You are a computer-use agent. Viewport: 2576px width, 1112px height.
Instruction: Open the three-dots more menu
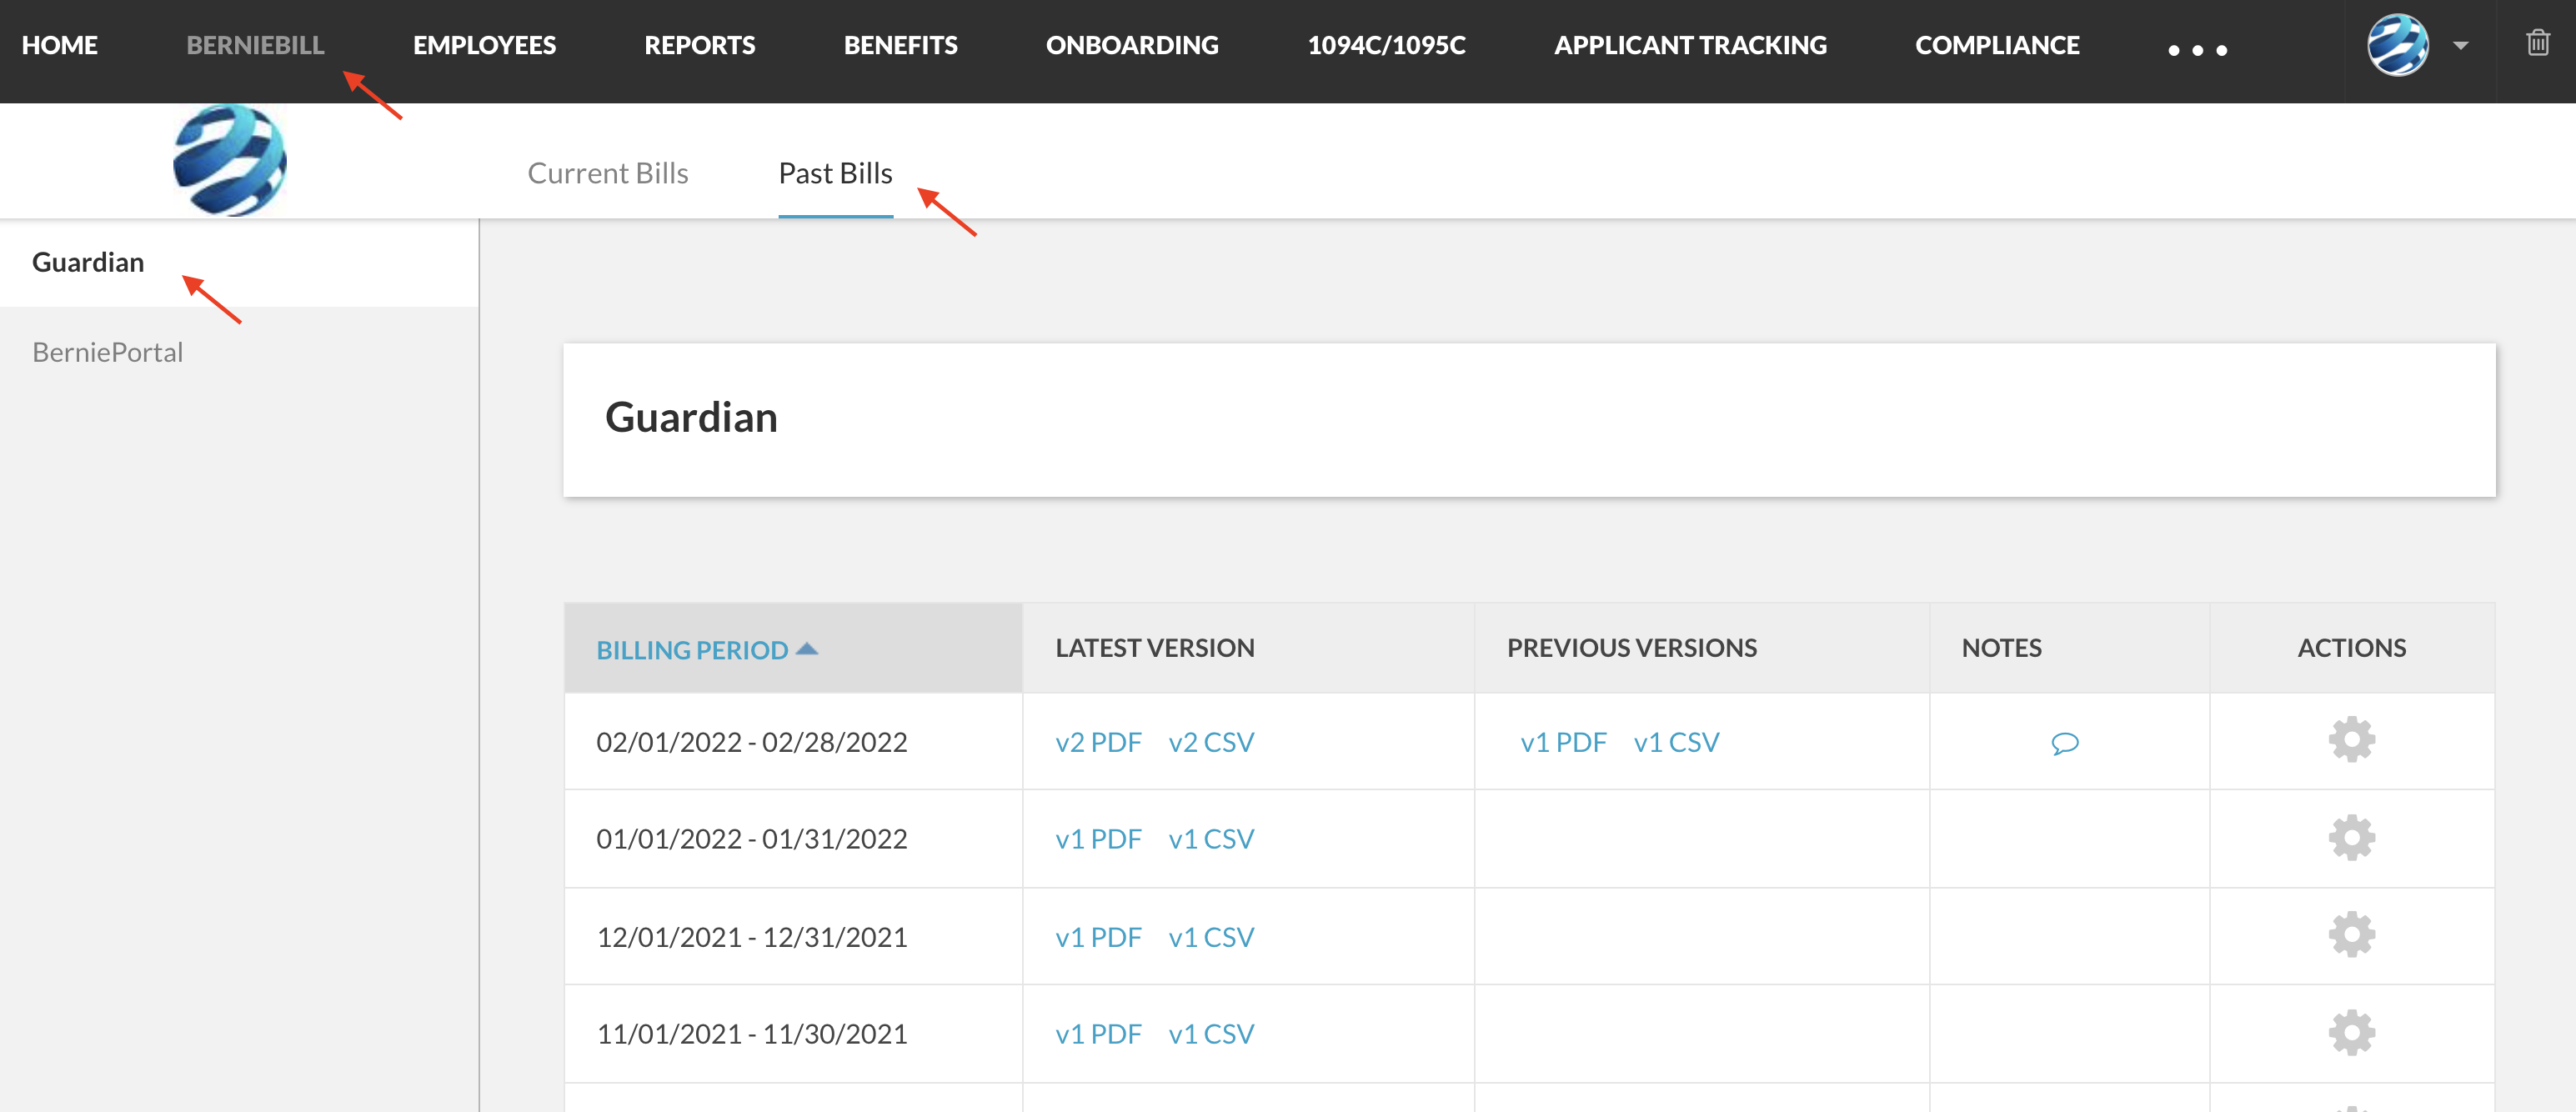click(2197, 49)
